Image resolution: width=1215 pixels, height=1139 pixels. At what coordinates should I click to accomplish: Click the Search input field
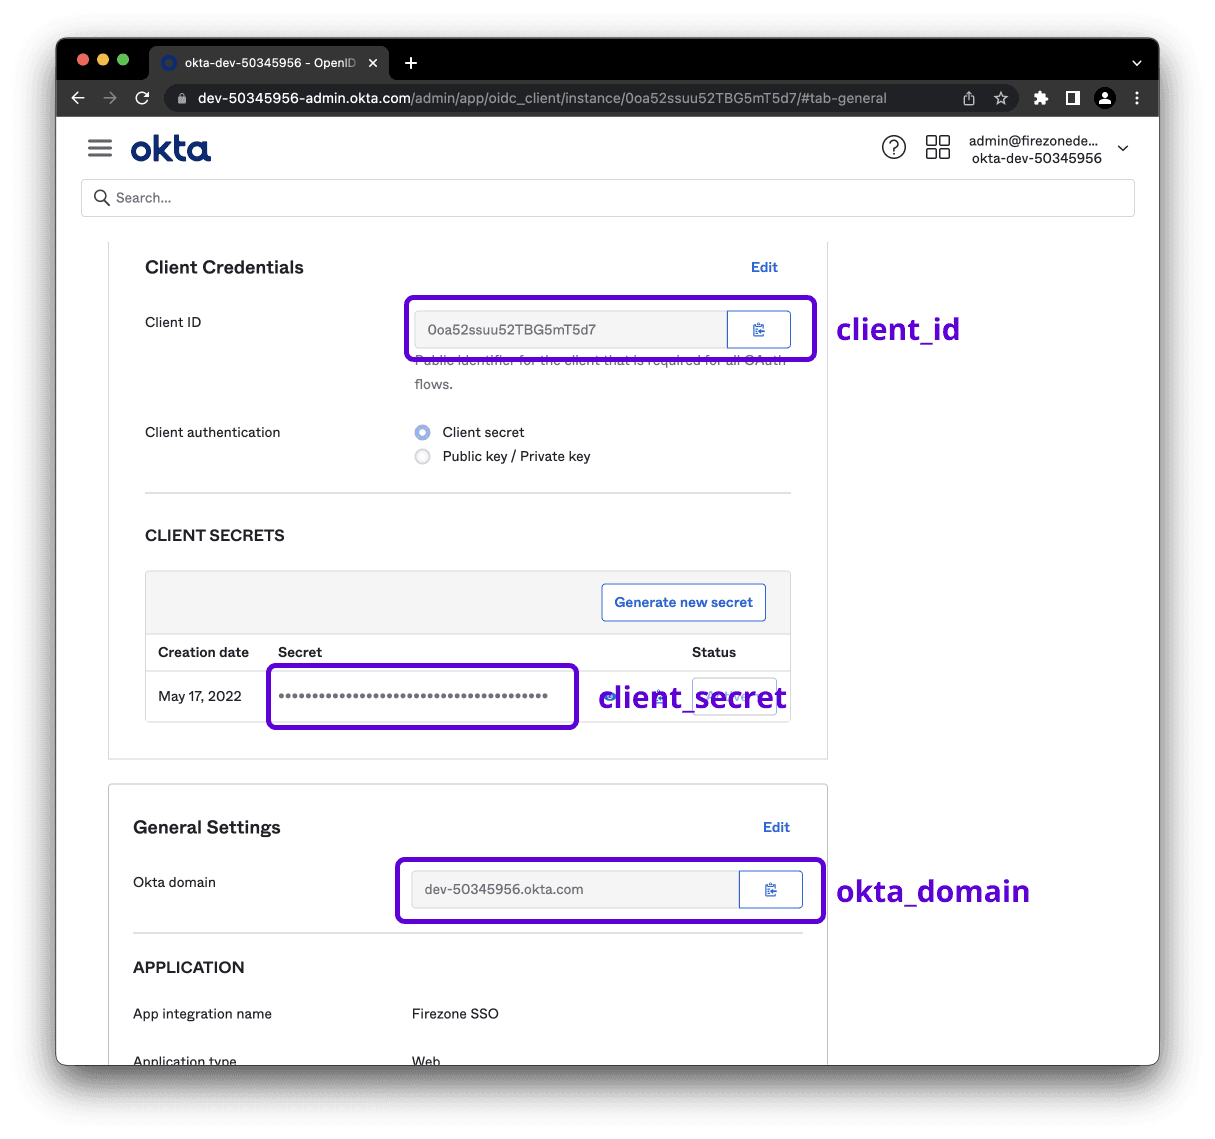point(400,197)
